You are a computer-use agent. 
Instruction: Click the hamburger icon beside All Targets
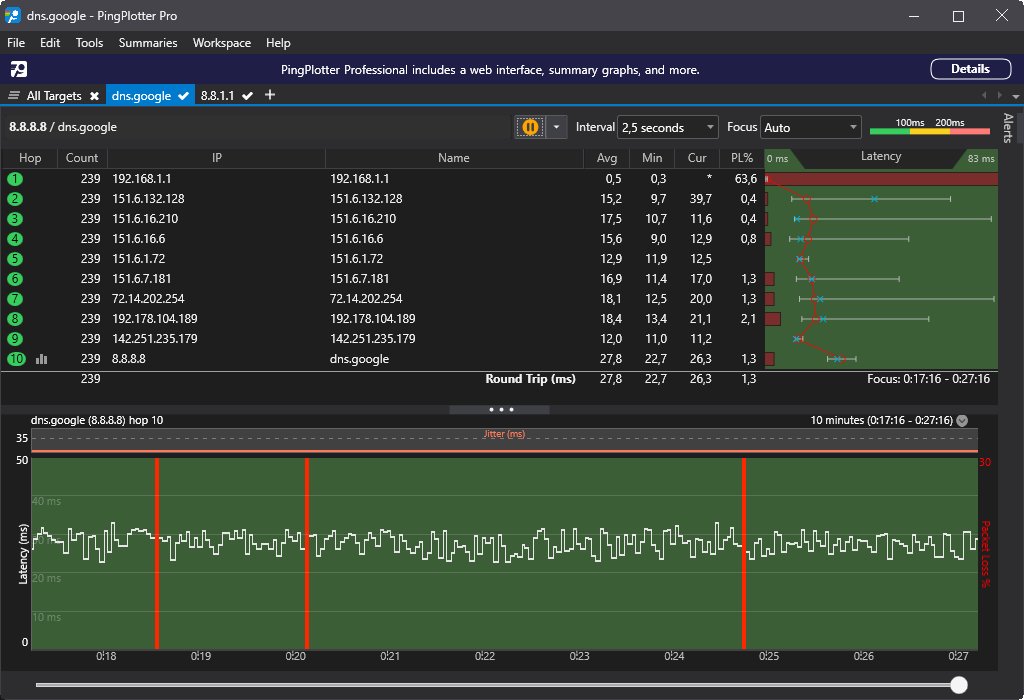point(14,95)
